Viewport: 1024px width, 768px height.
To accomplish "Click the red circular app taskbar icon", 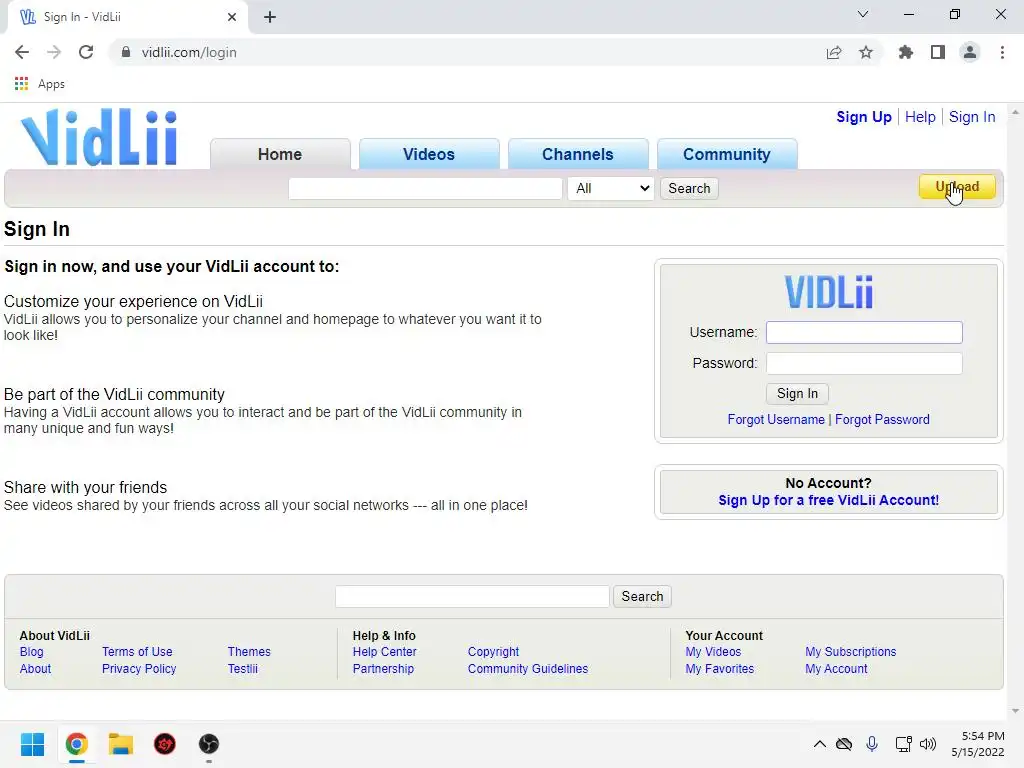I will coord(165,744).
